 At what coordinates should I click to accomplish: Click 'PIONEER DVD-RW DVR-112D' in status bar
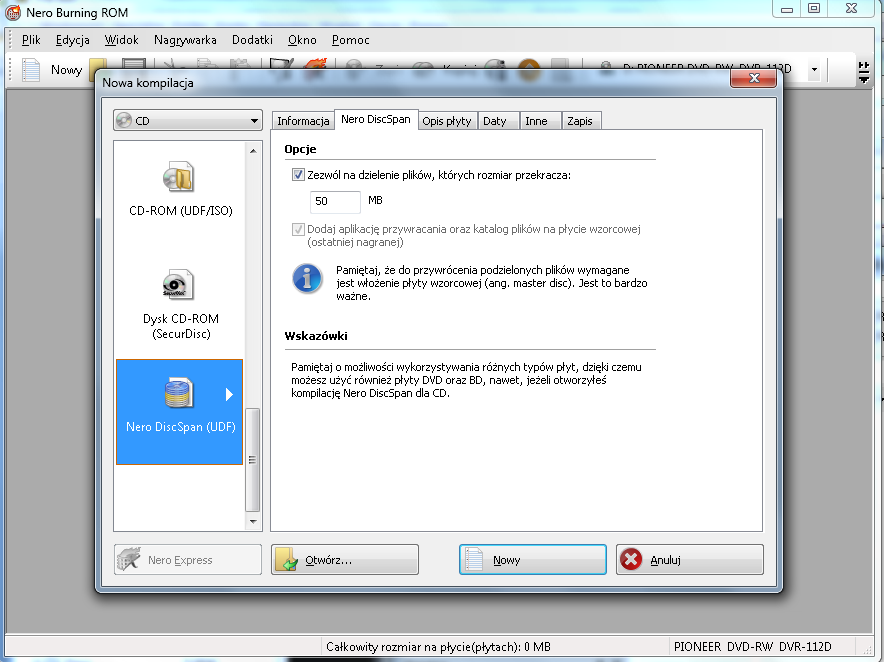(x=752, y=647)
